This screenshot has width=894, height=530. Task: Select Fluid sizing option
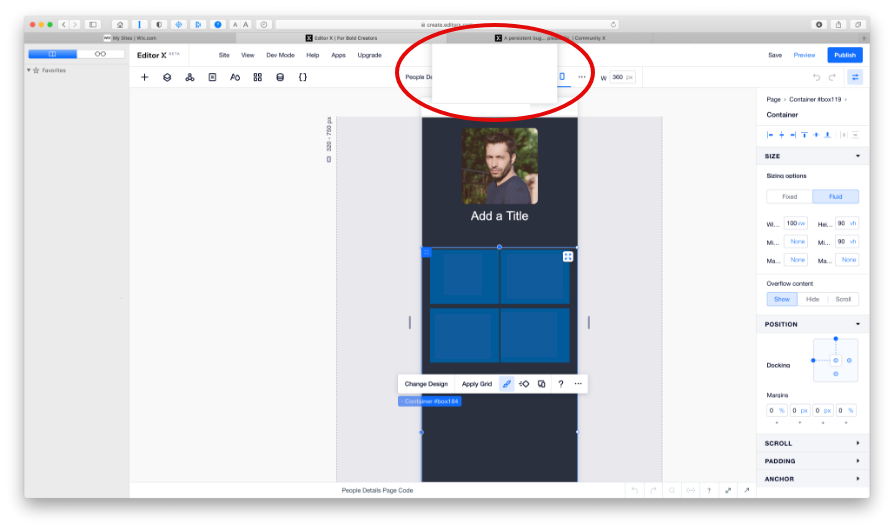tap(836, 197)
